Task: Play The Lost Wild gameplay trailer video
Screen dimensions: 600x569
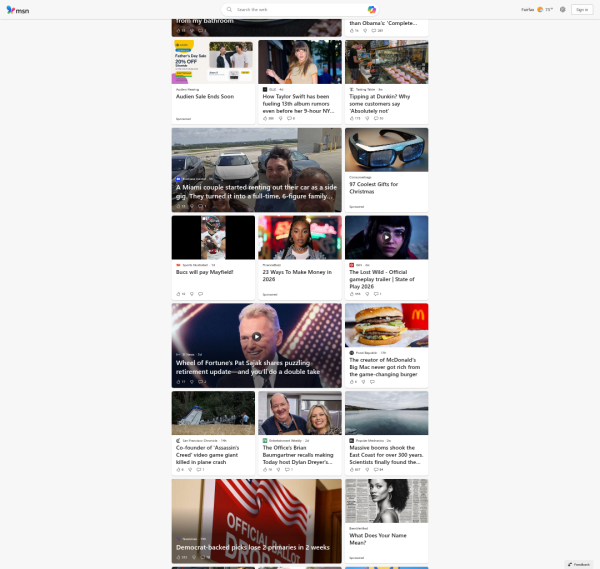Action: pos(386,237)
